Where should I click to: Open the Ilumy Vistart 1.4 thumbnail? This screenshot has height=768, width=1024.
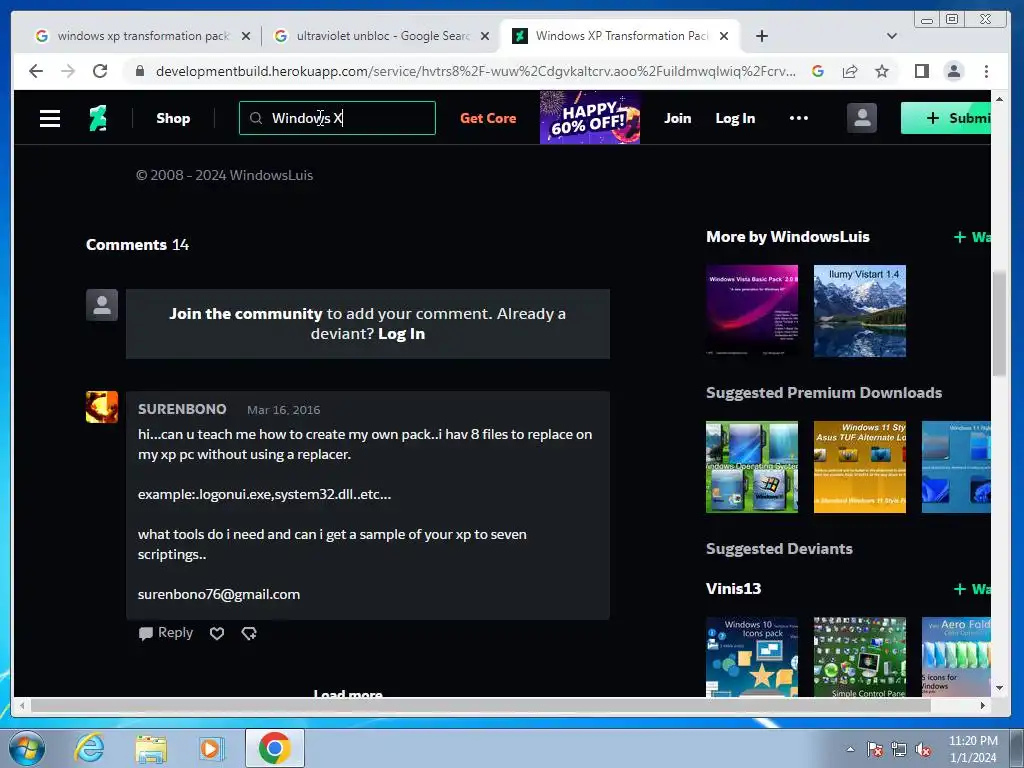(x=859, y=311)
